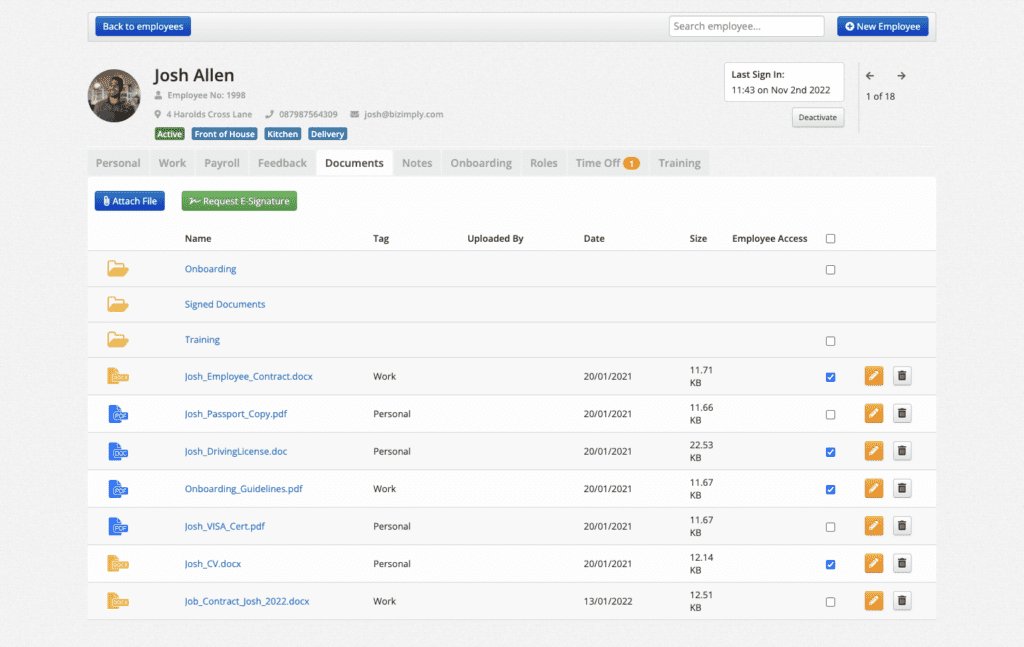The height and width of the screenshot is (647, 1024).
Task: Switch to the Payroll tab
Action: point(222,163)
